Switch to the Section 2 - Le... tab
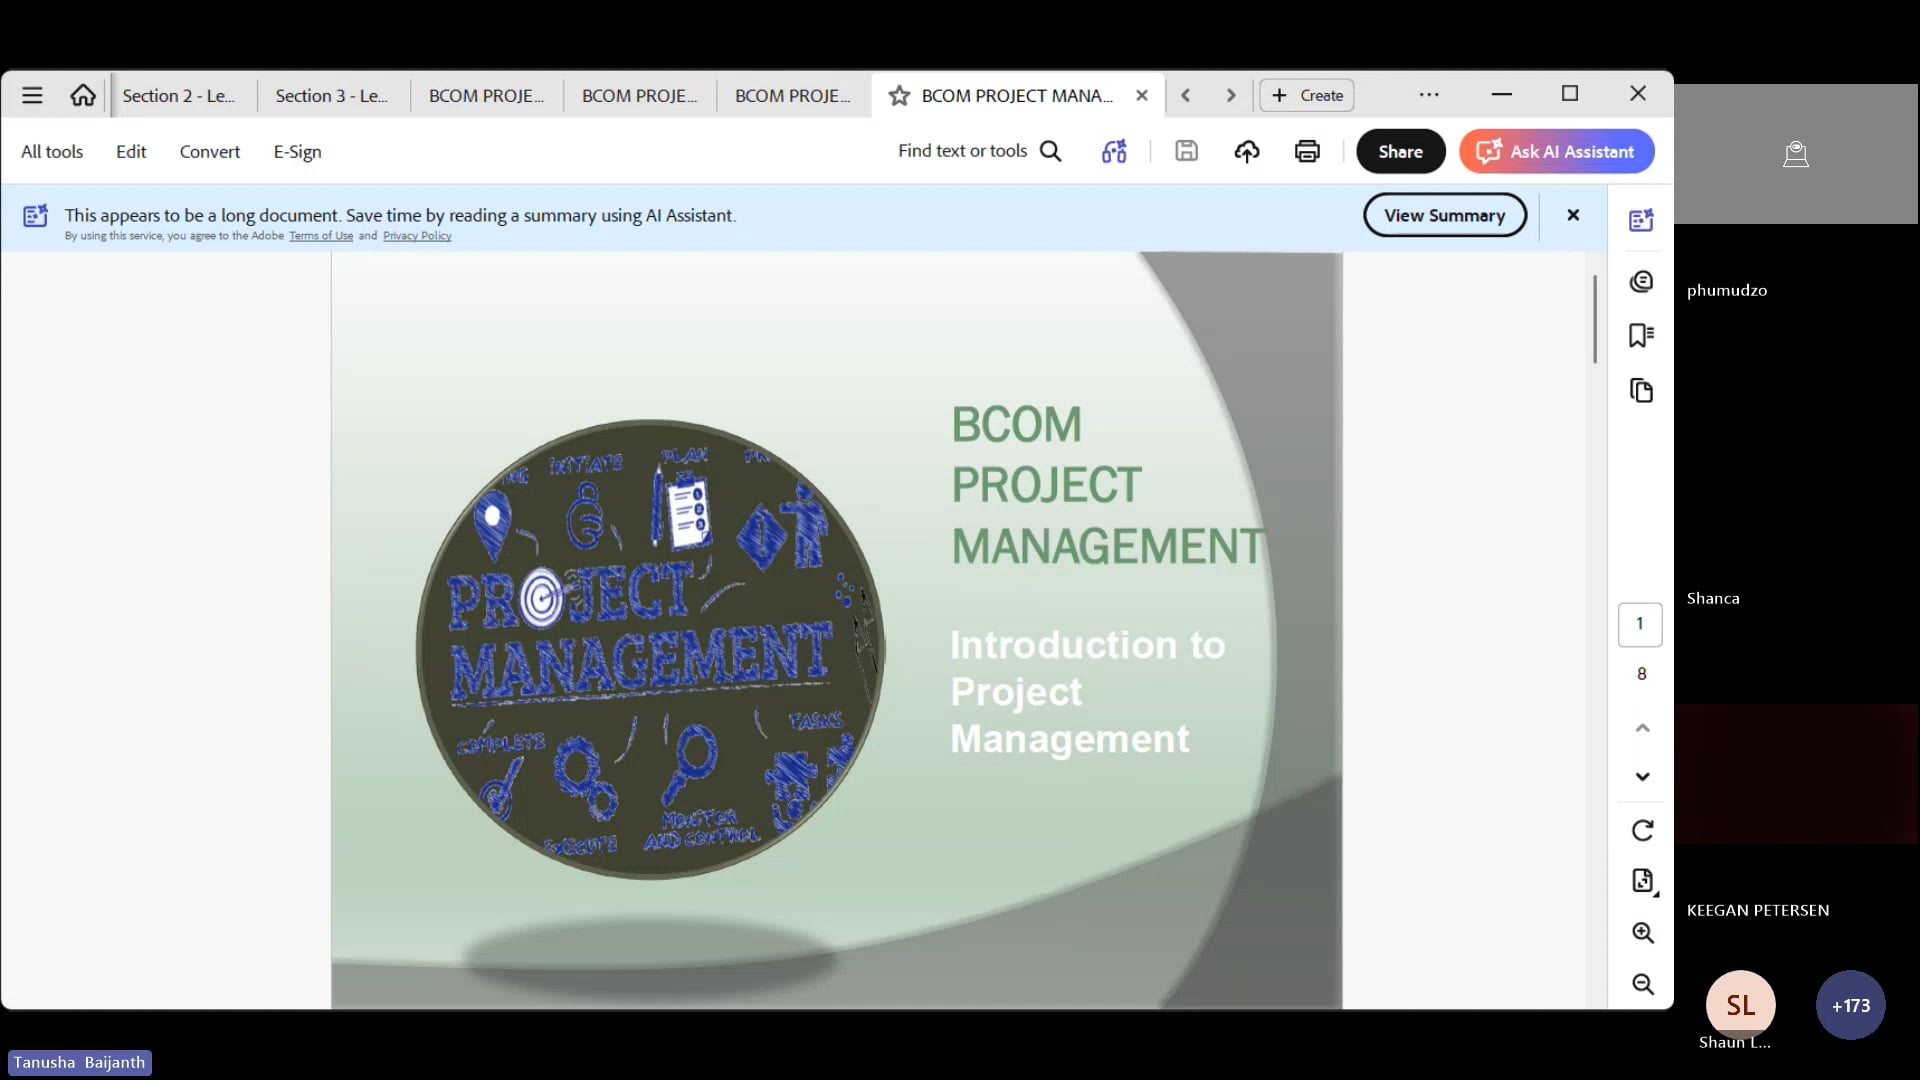Viewport: 1920px width, 1080px height. (x=179, y=96)
